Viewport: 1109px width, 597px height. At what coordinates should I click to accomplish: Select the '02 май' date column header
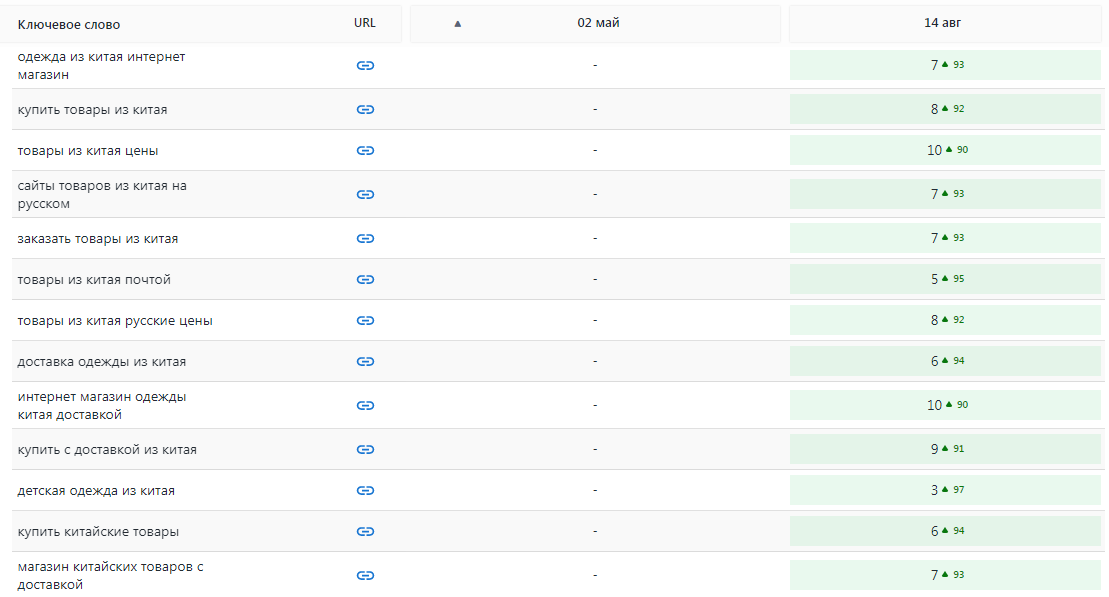(x=598, y=23)
